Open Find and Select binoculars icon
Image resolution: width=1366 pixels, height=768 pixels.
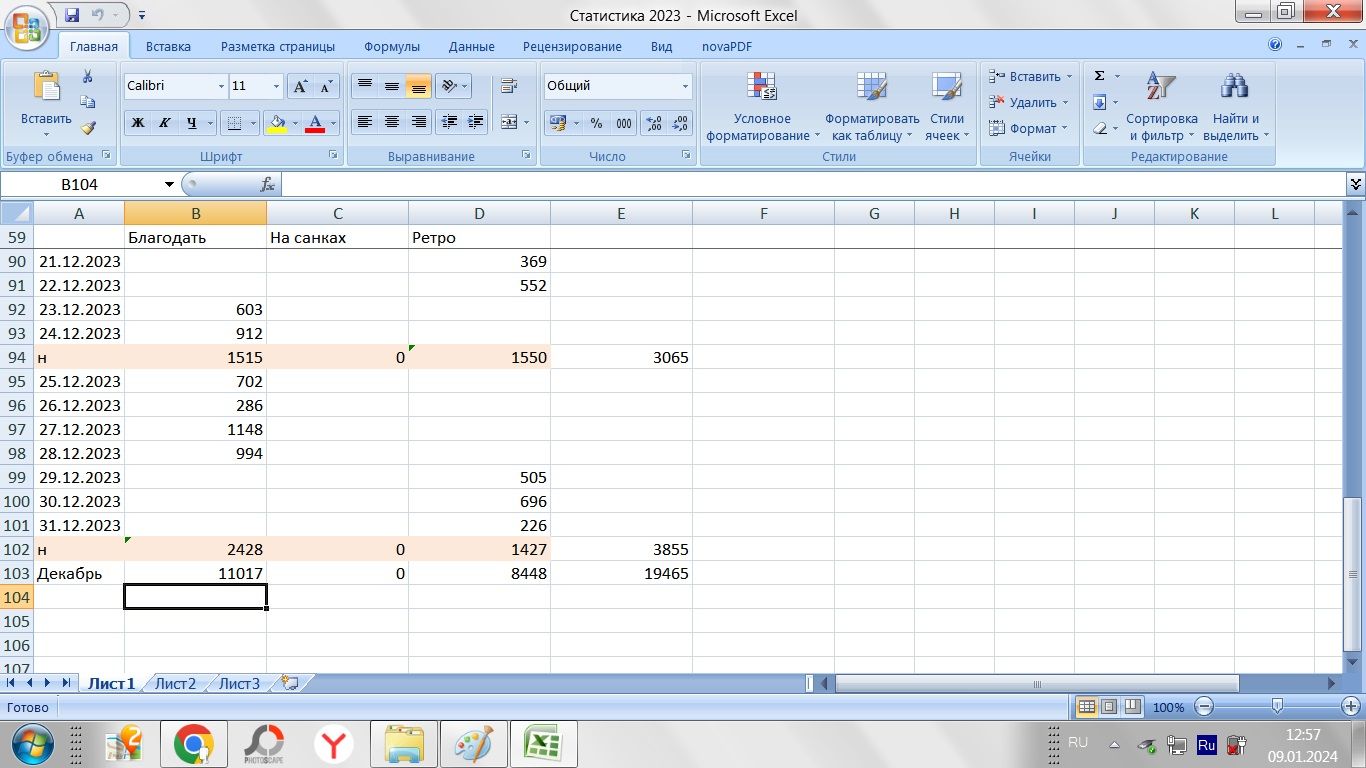(x=1234, y=88)
